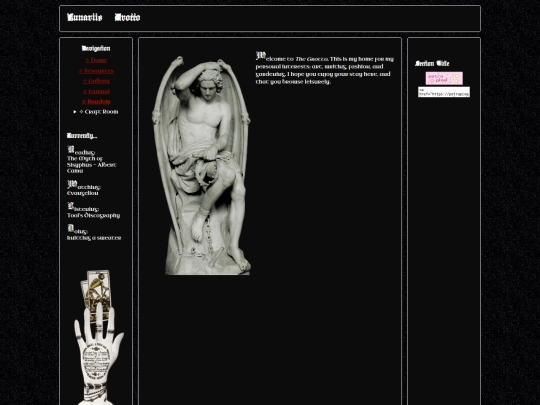
Task: Open the Gallery link in Navigation
Action: (96, 81)
